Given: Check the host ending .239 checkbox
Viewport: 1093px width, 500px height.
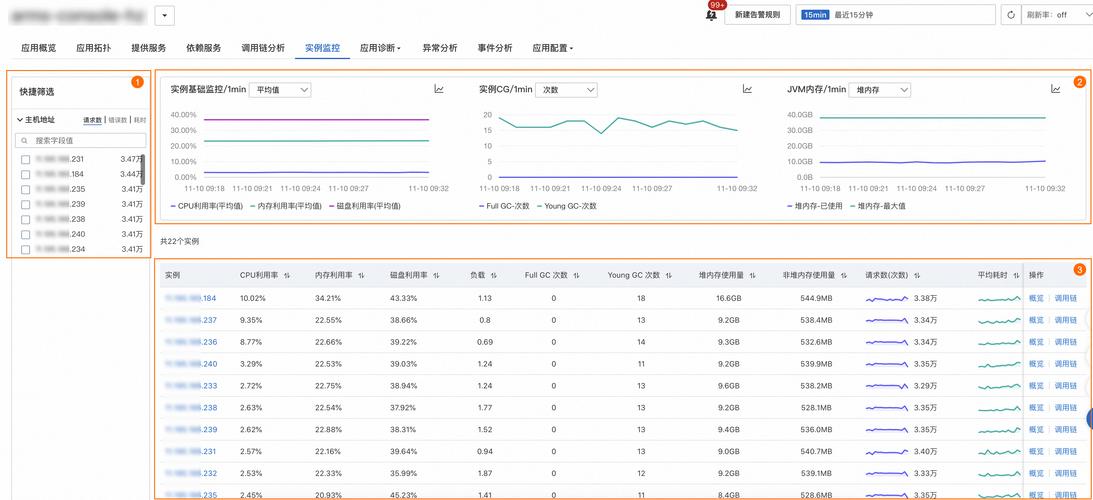Looking at the screenshot, I should (x=25, y=204).
